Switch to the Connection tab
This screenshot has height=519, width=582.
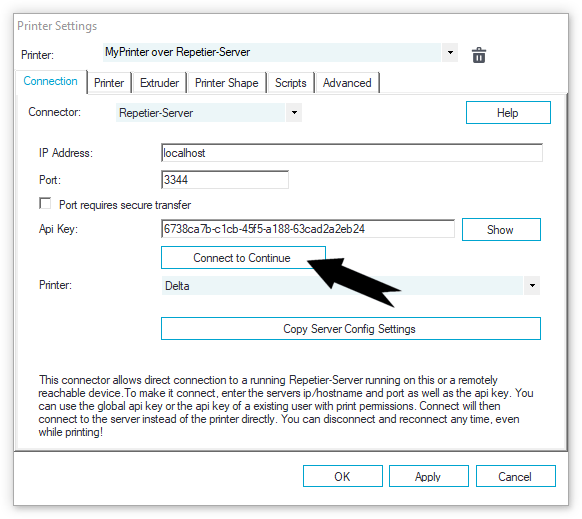(50, 81)
